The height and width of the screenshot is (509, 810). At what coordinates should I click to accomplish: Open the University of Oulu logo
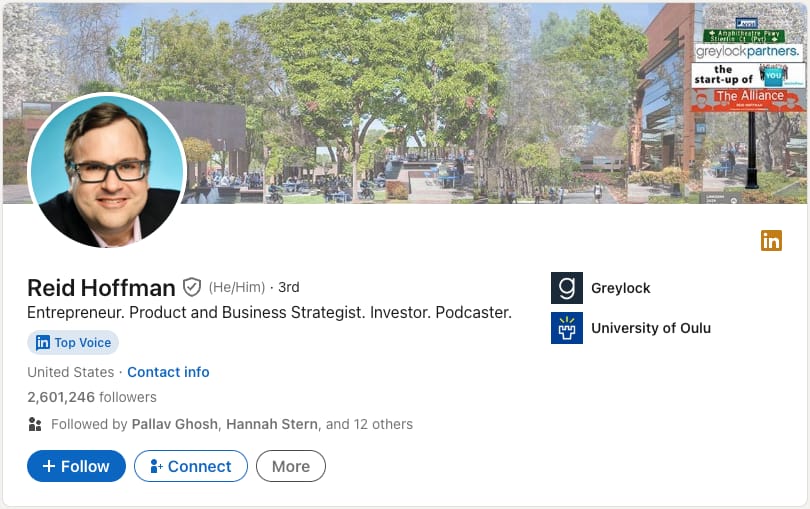pos(567,328)
